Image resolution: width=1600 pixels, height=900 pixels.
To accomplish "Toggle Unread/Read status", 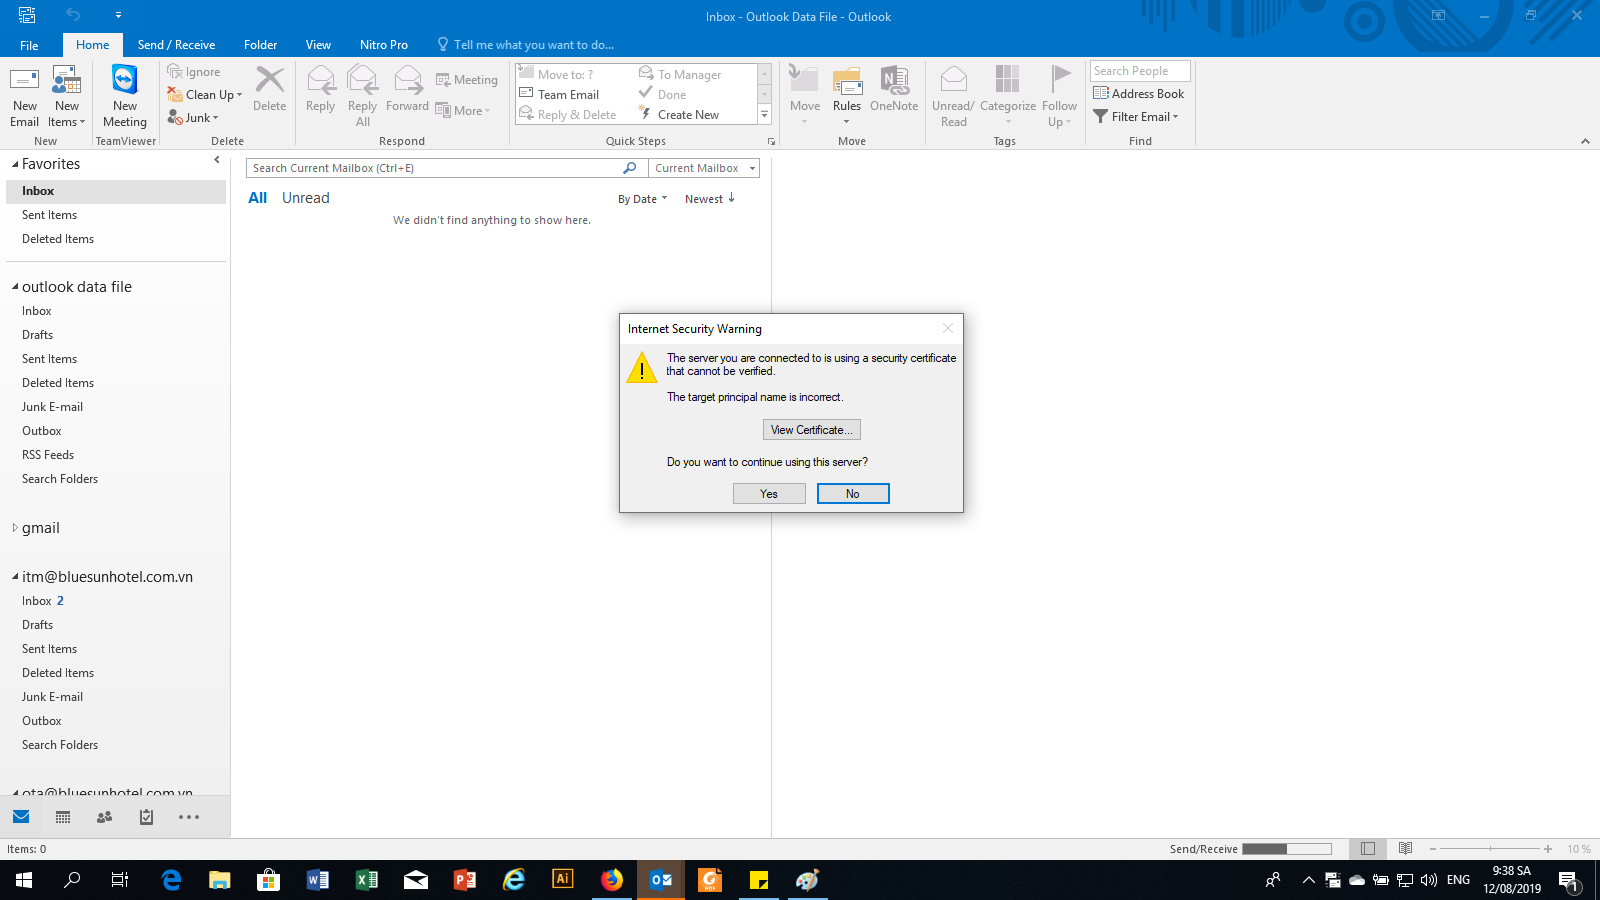I will point(953,96).
